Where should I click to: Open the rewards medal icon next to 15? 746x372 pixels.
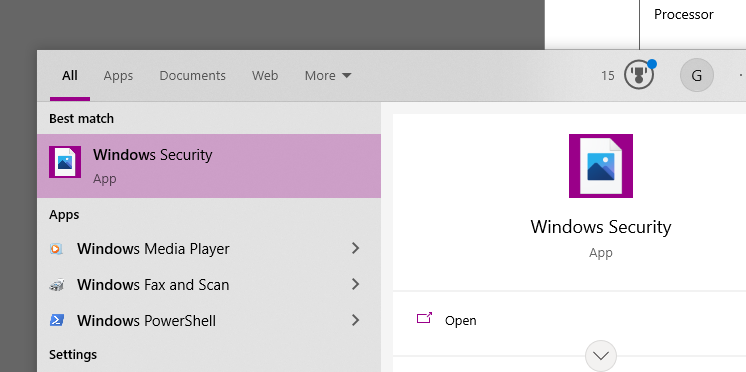pos(639,75)
